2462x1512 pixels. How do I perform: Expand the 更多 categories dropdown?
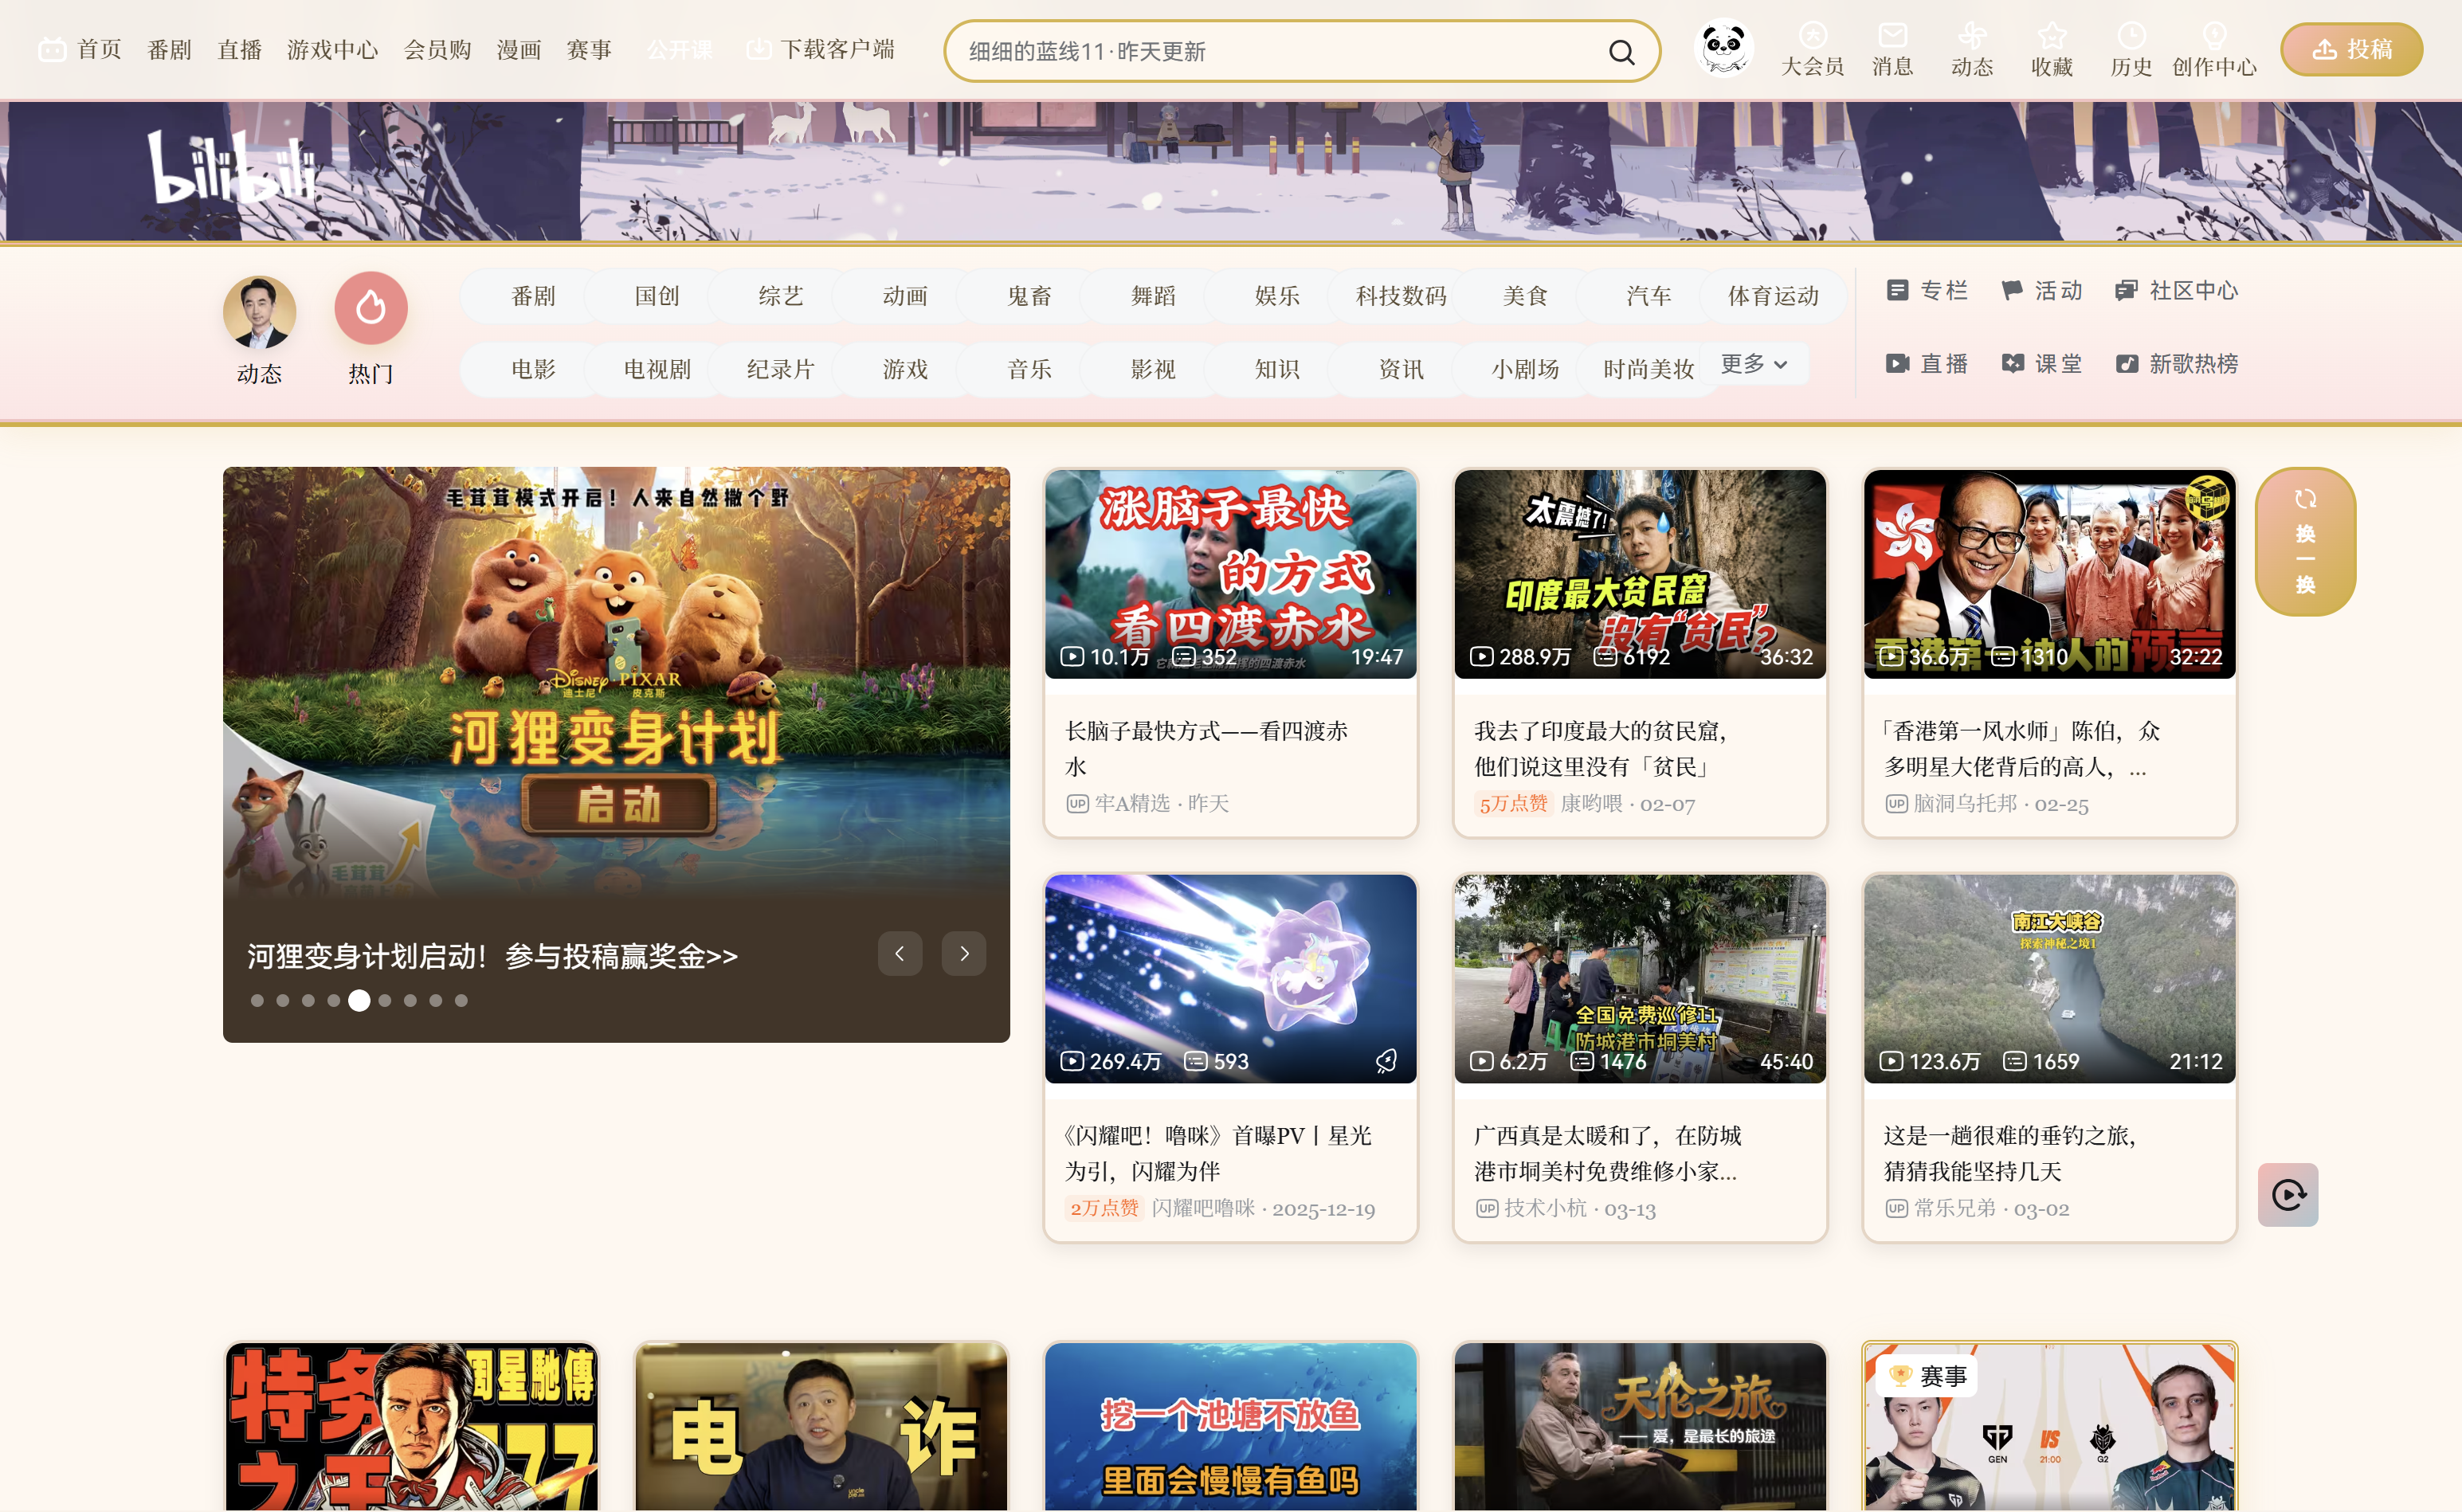1754,364
